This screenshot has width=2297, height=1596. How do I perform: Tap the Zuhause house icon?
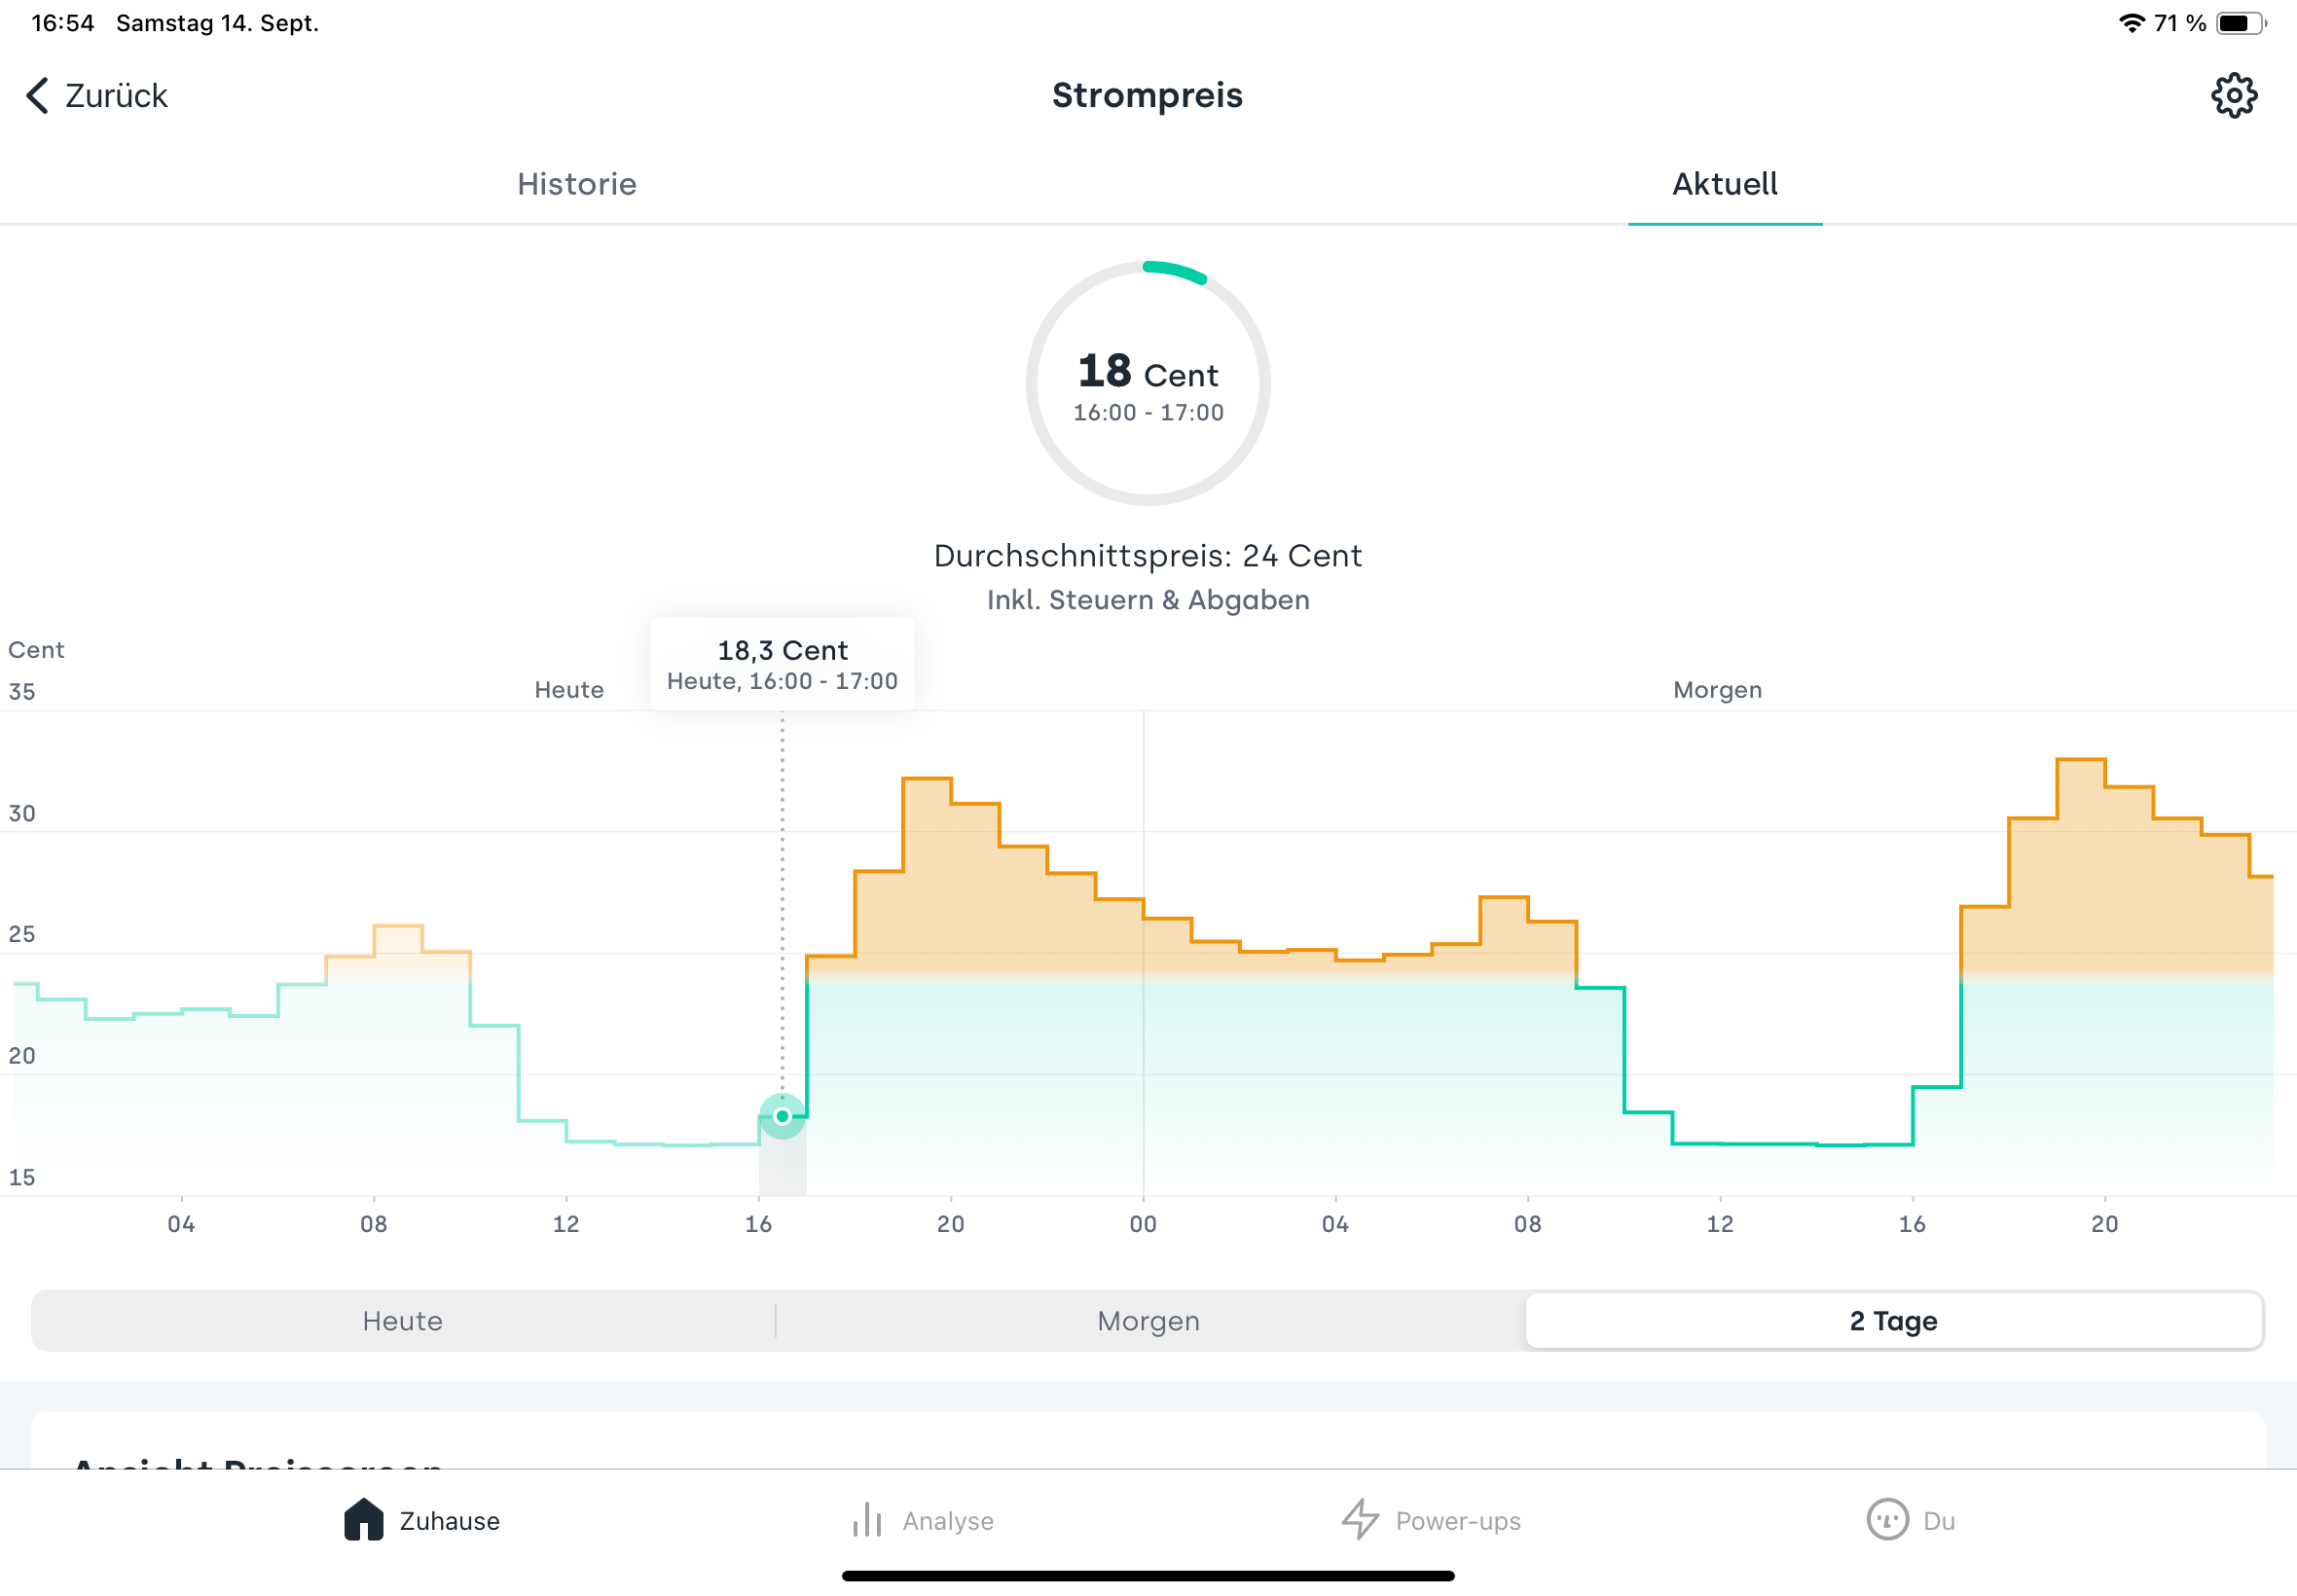click(363, 1520)
